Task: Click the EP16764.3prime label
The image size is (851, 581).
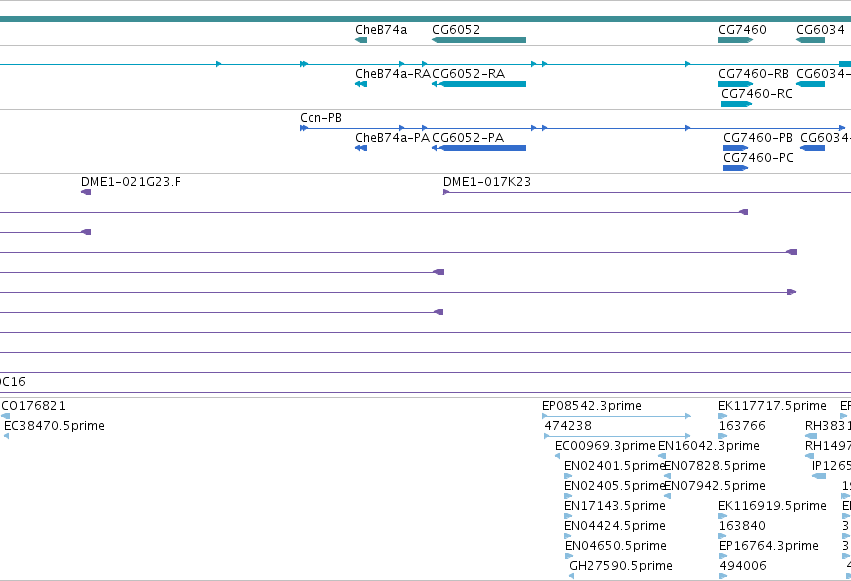Action: pos(769,546)
